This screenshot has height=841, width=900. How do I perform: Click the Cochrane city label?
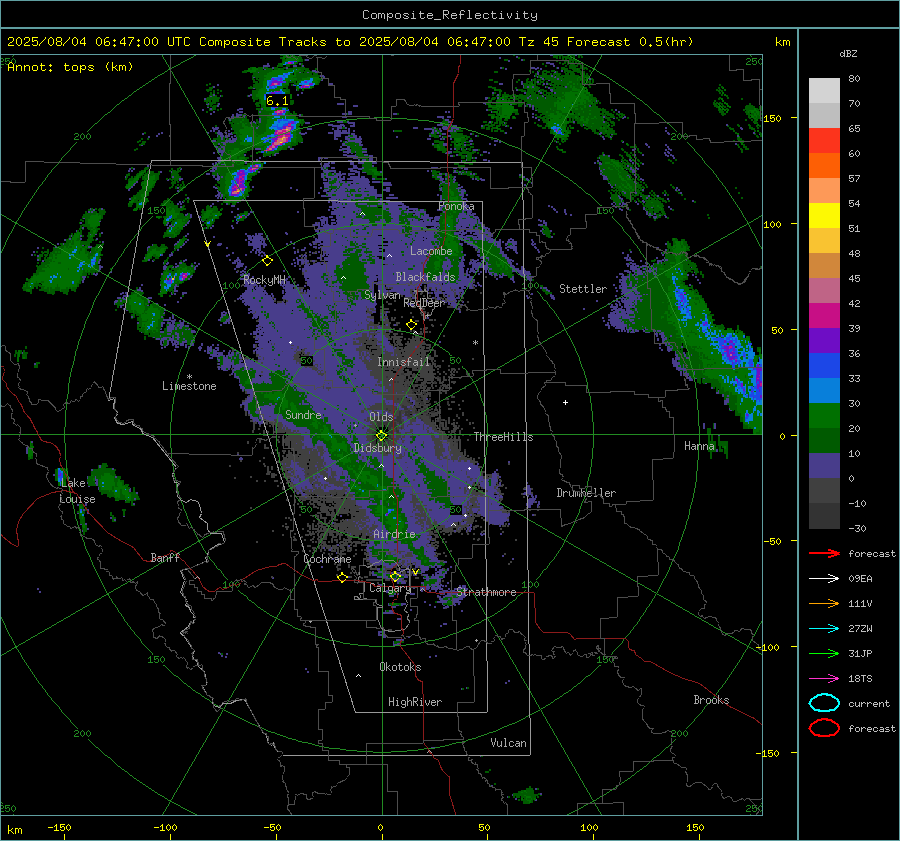327,559
